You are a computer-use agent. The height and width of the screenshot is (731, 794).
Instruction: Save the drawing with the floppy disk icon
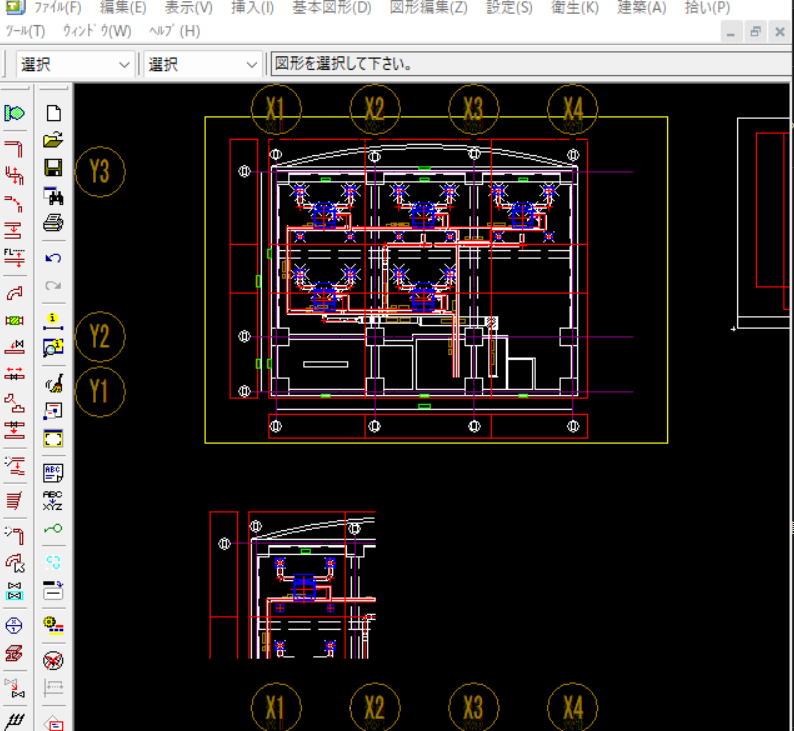point(54,168)
